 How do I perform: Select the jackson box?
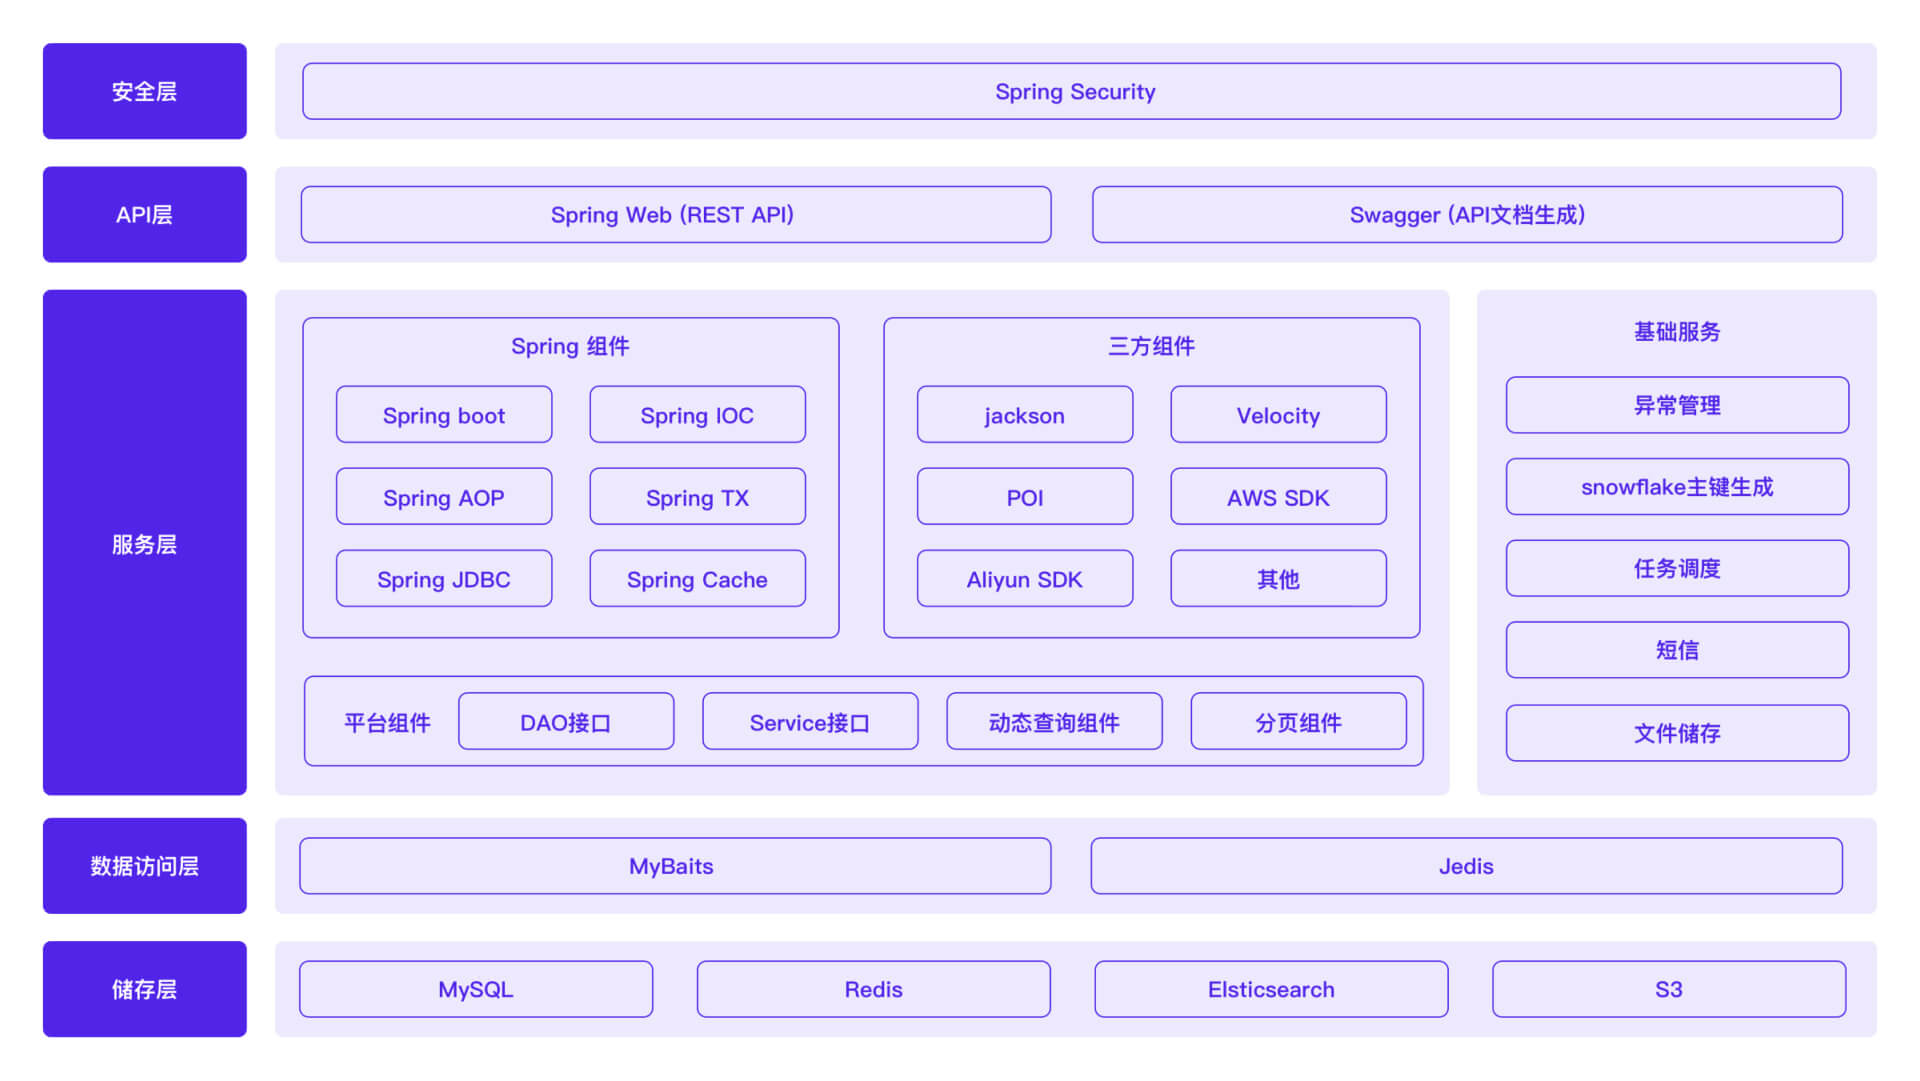point(1025,415)
